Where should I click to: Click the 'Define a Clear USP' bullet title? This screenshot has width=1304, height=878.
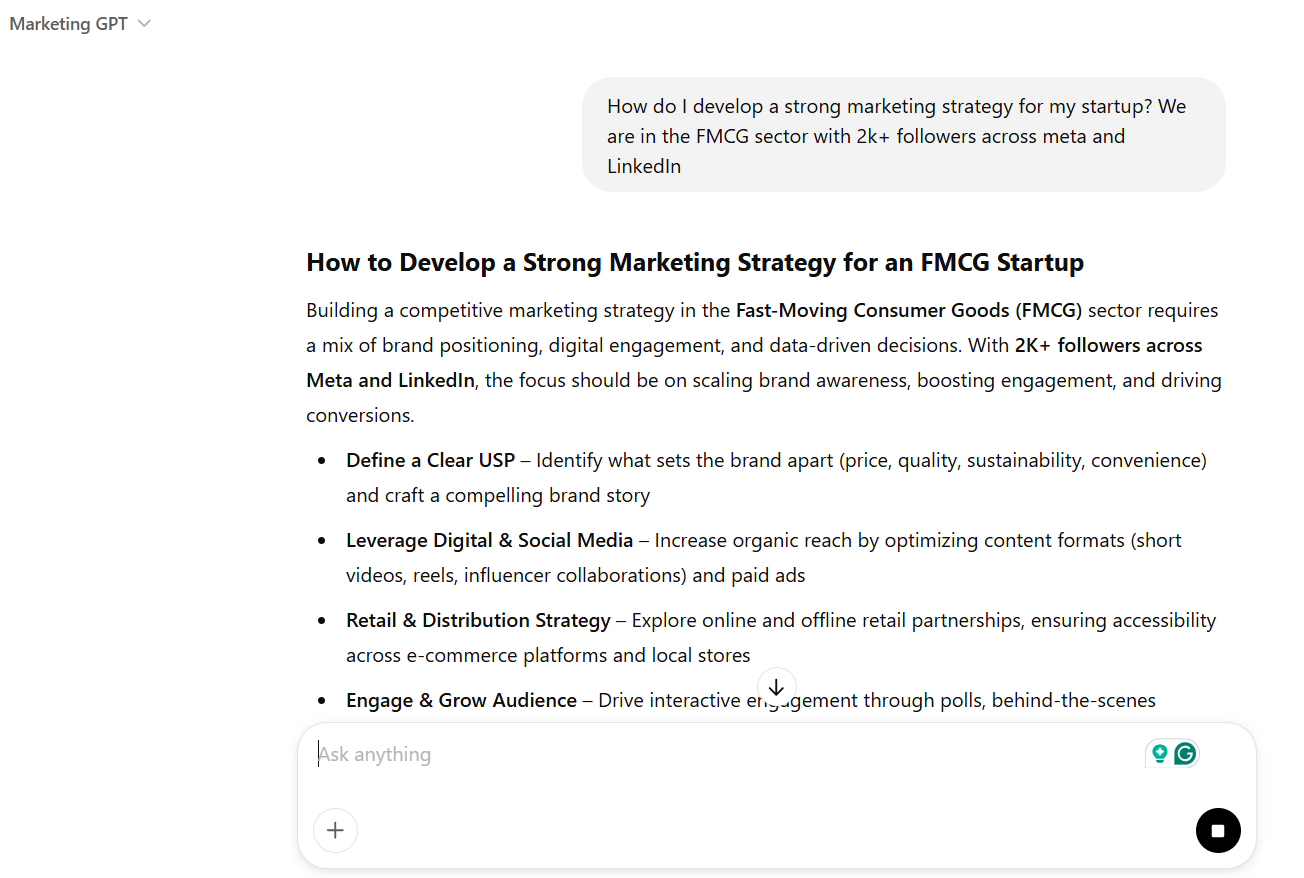(430, 460)
